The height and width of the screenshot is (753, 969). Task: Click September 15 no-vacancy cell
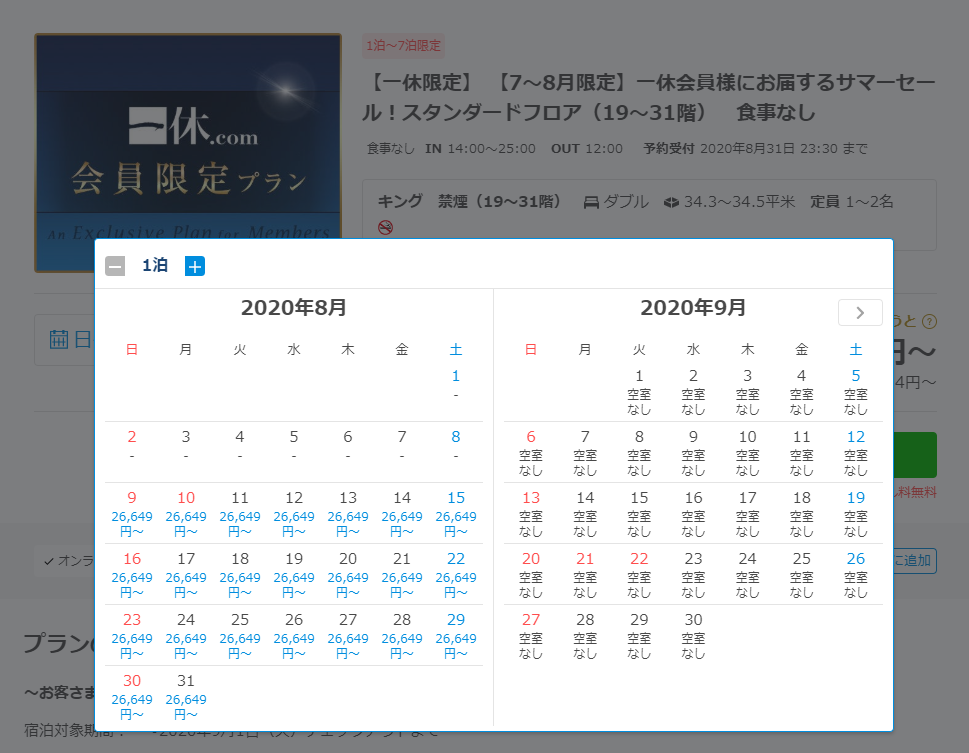[639, 513]
